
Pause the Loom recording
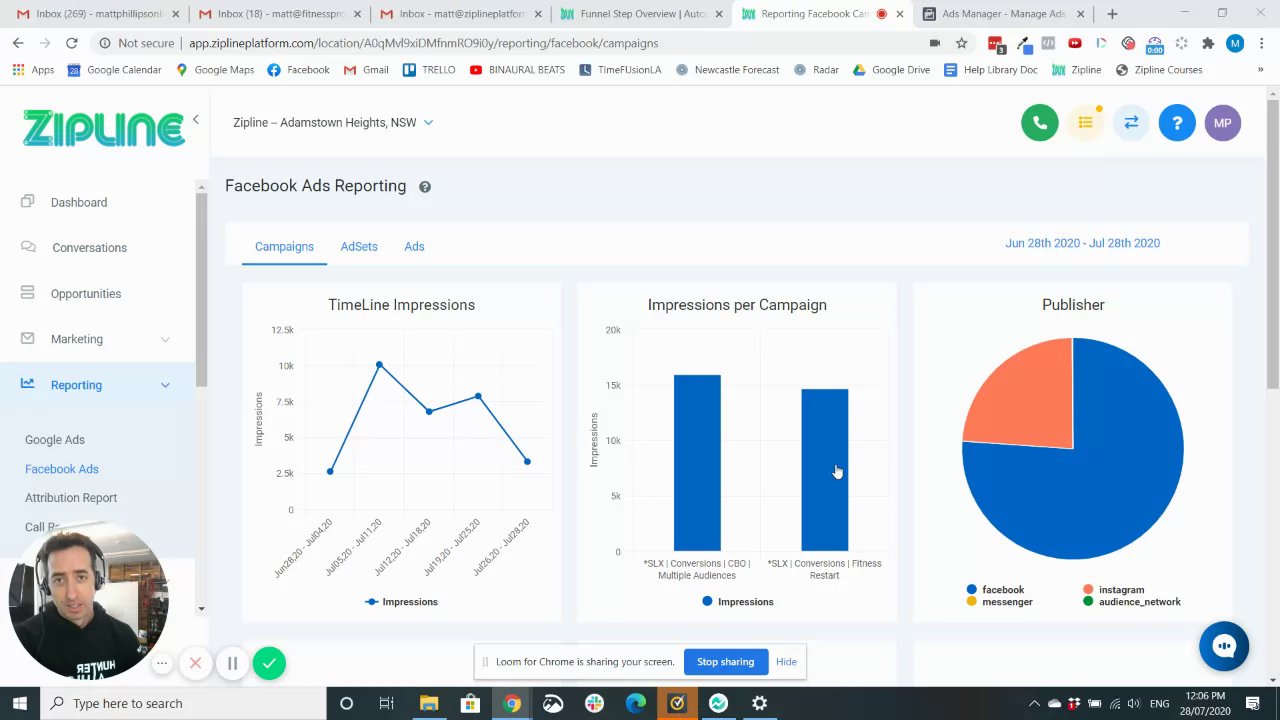(x=232, y=663)
